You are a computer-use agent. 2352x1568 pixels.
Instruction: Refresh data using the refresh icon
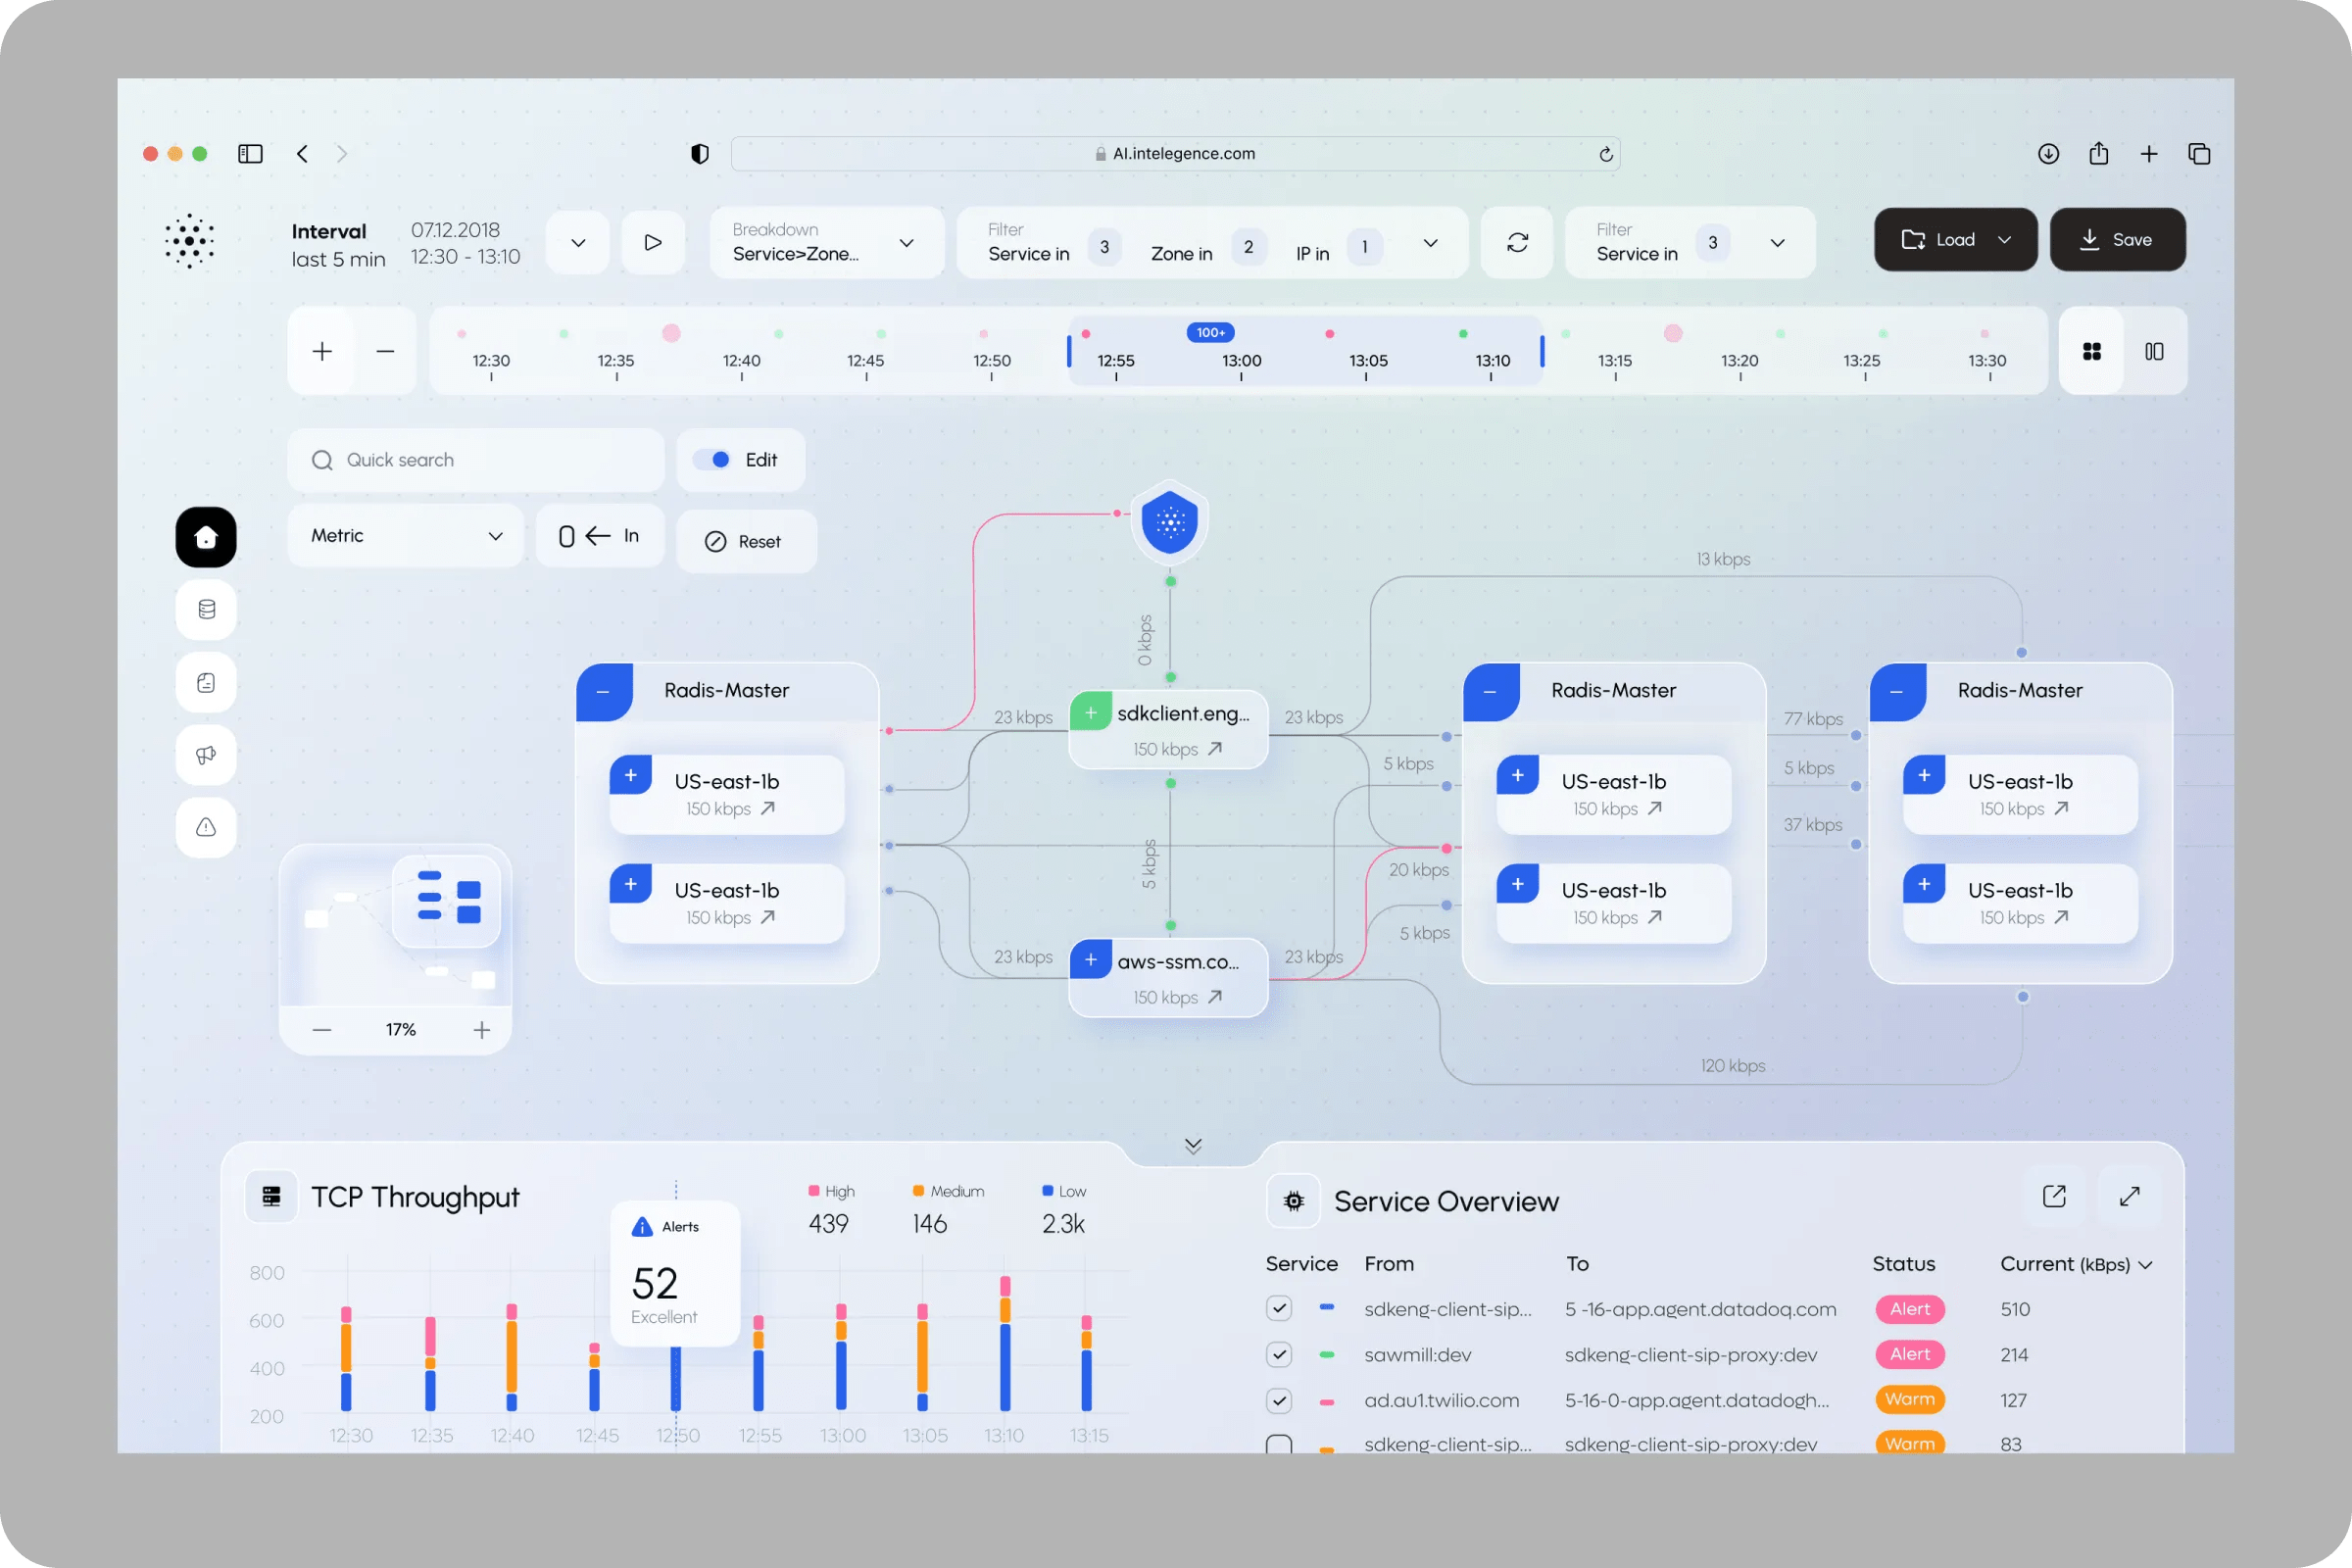1516,242
